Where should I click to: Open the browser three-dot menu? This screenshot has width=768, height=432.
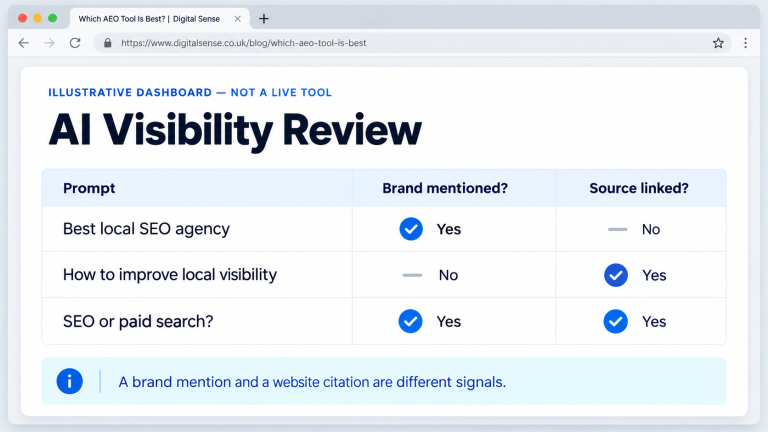tap(745, 43)
